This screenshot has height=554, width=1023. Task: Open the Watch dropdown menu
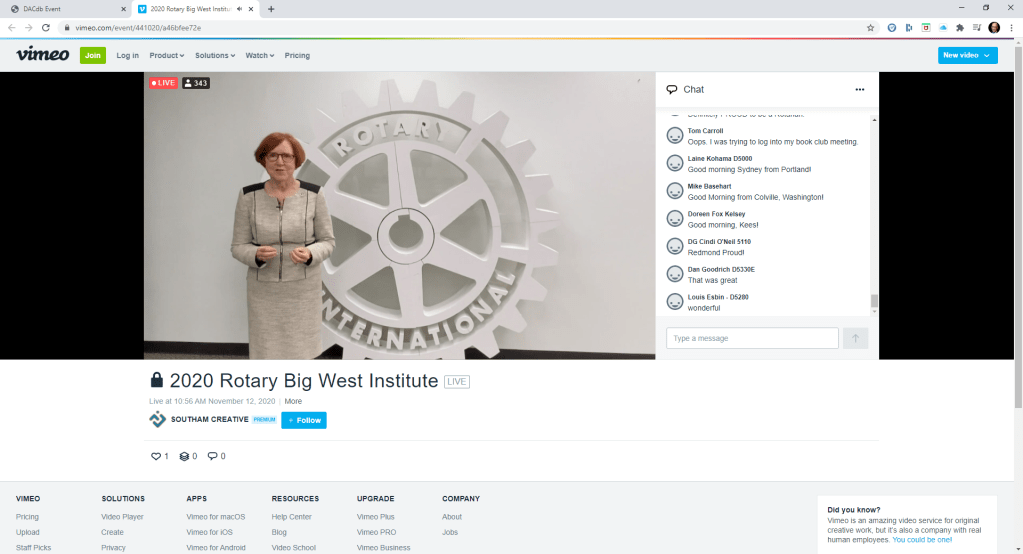coord(260,56)
